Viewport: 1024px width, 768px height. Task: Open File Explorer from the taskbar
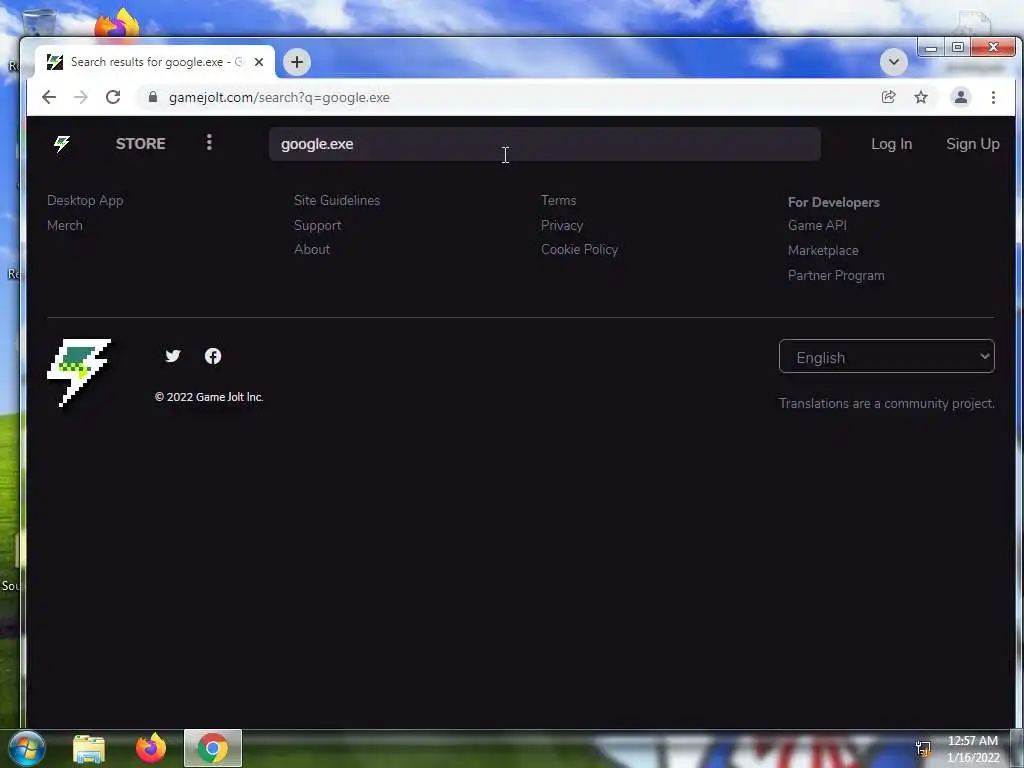click(89, 749)
